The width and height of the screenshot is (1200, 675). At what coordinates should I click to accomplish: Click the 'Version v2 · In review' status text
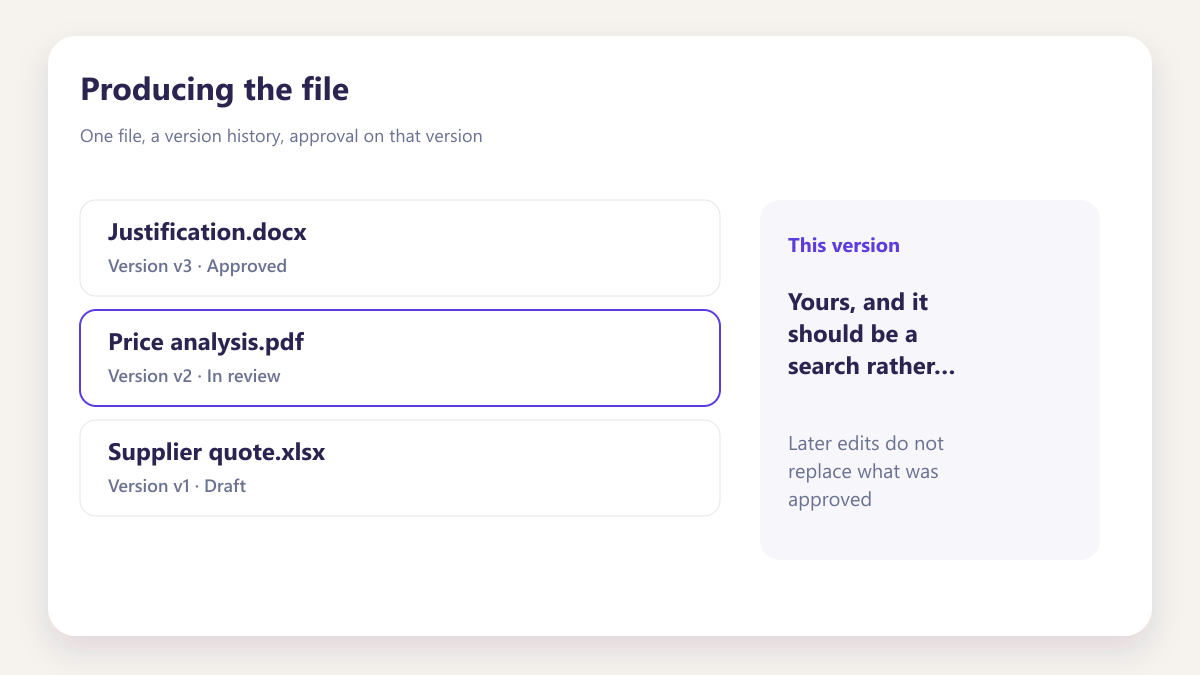point(194,376)
